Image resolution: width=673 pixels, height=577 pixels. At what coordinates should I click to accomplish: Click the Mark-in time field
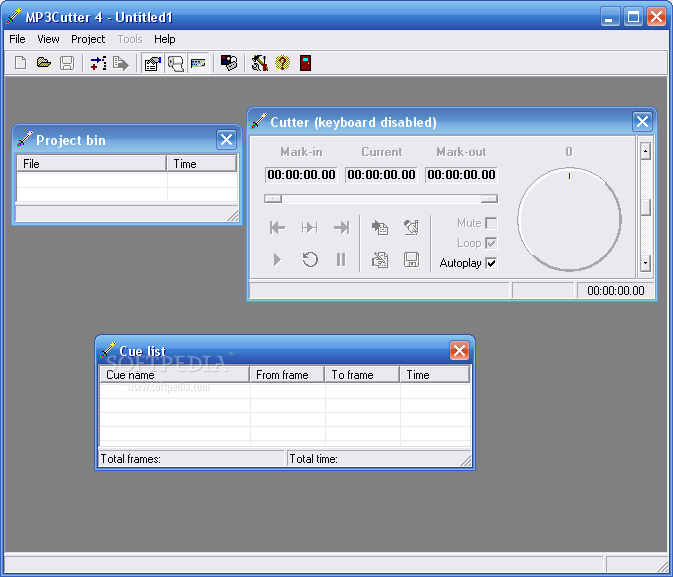pyautogui.click(x=301, y=175)
